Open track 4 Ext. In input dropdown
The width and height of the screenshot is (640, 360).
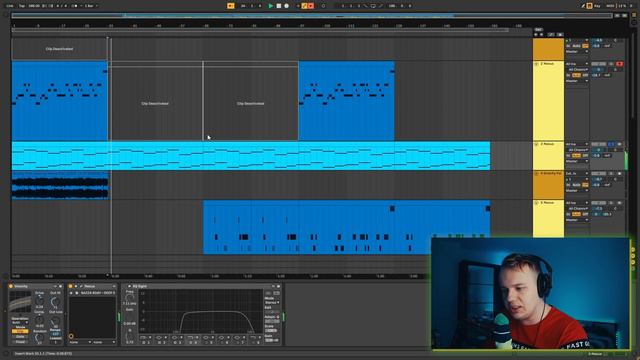[577, 173]
